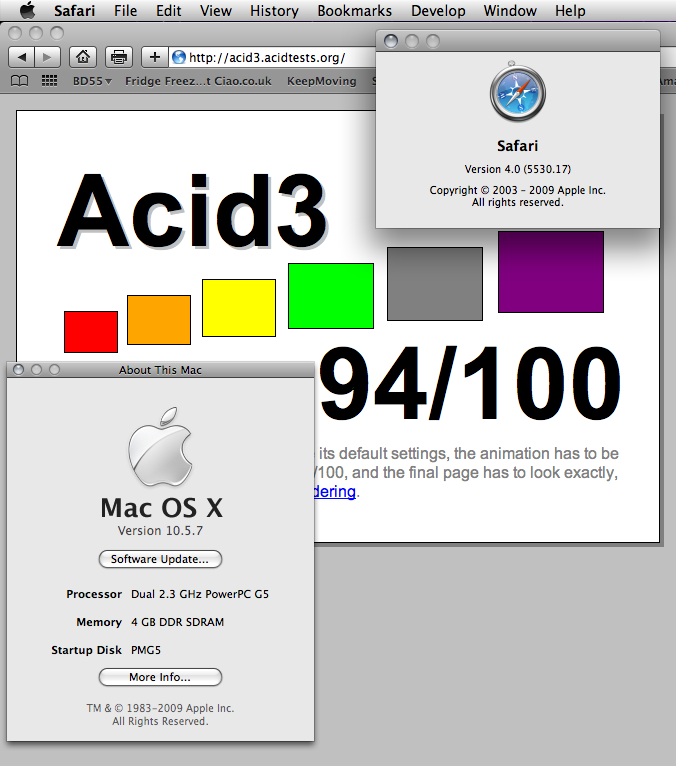
Task: Click the Mac OS X heading text
Action: pos(161,508)
